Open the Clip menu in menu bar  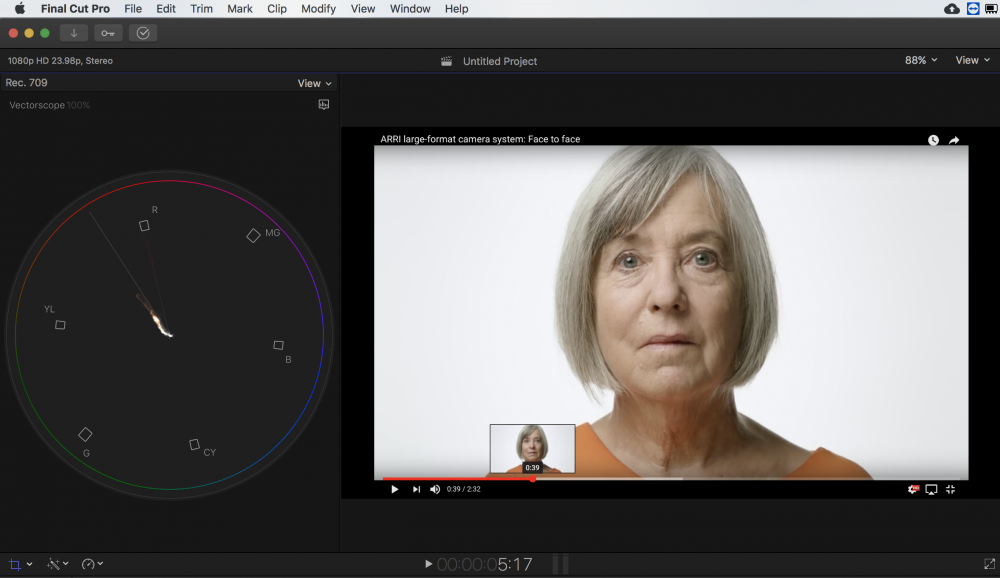coord(277,9)
